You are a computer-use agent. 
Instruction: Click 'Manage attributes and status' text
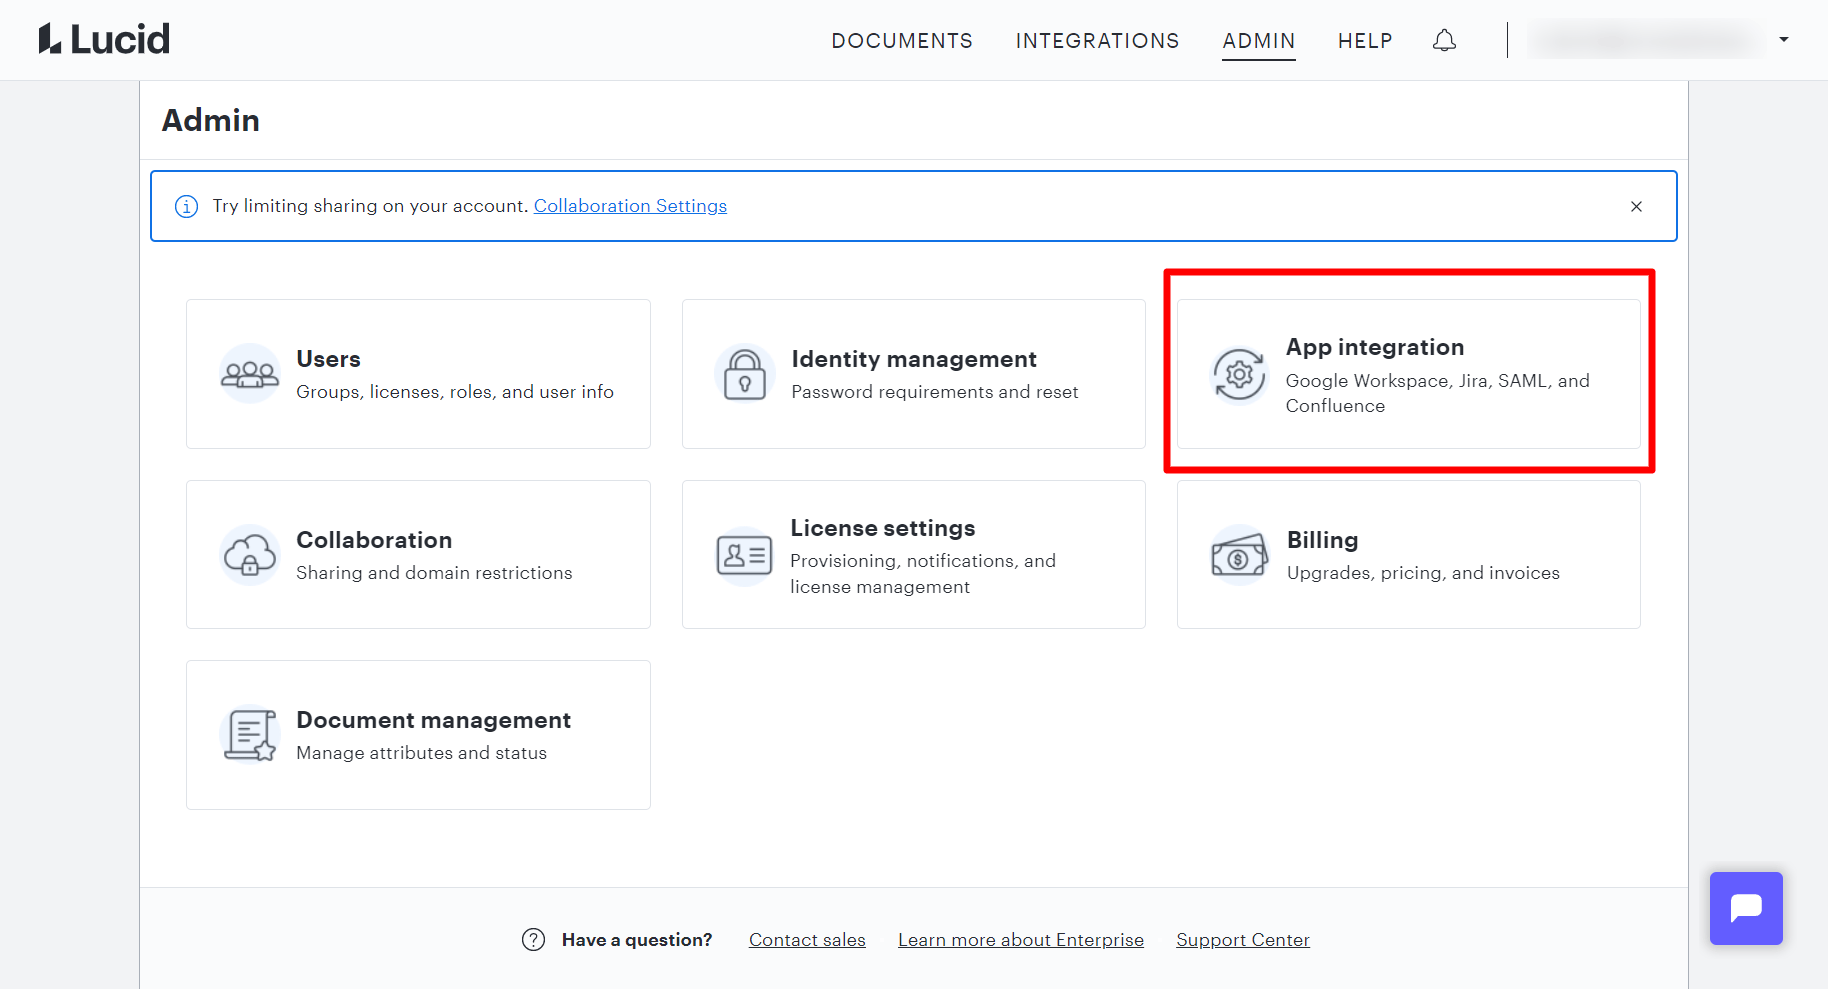[421, 753]
